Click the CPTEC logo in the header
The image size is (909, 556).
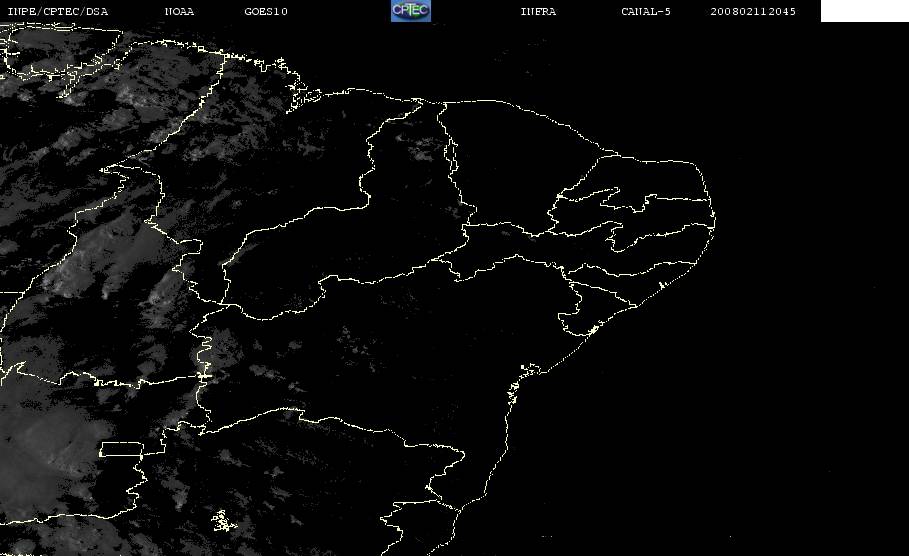pos(411,11)
